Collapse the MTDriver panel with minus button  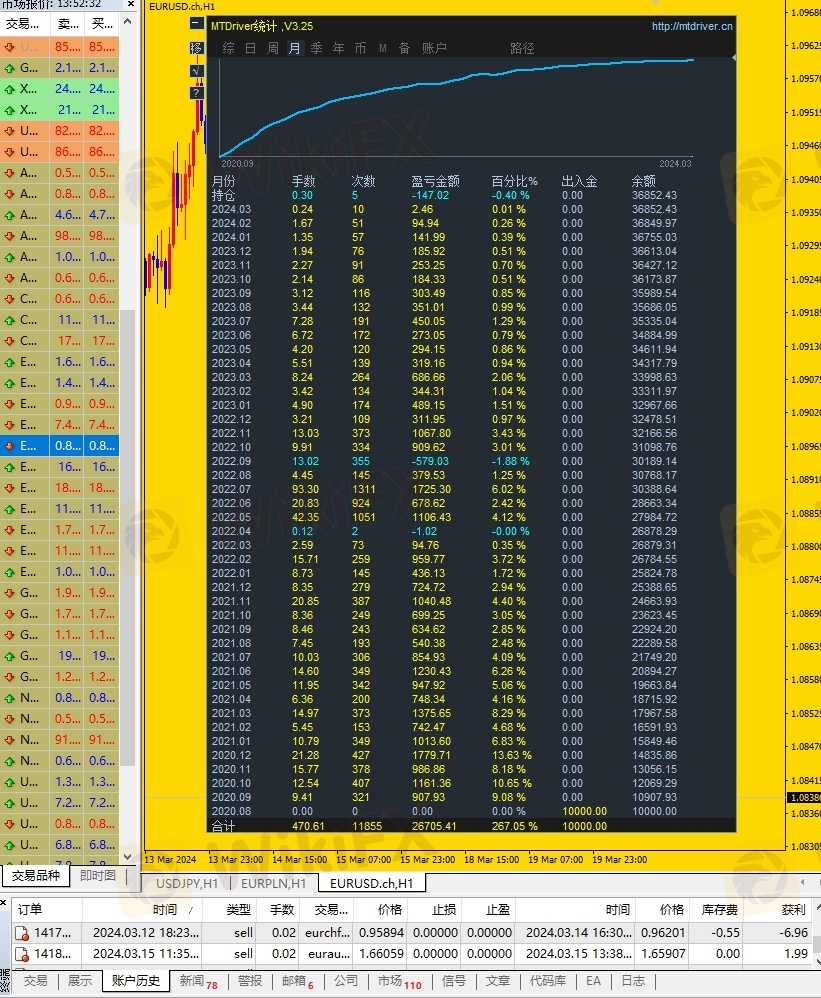coord(197,24)
